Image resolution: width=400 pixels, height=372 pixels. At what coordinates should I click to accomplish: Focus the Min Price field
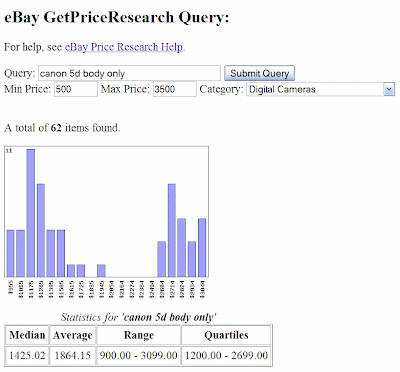(x=76, y=89)
